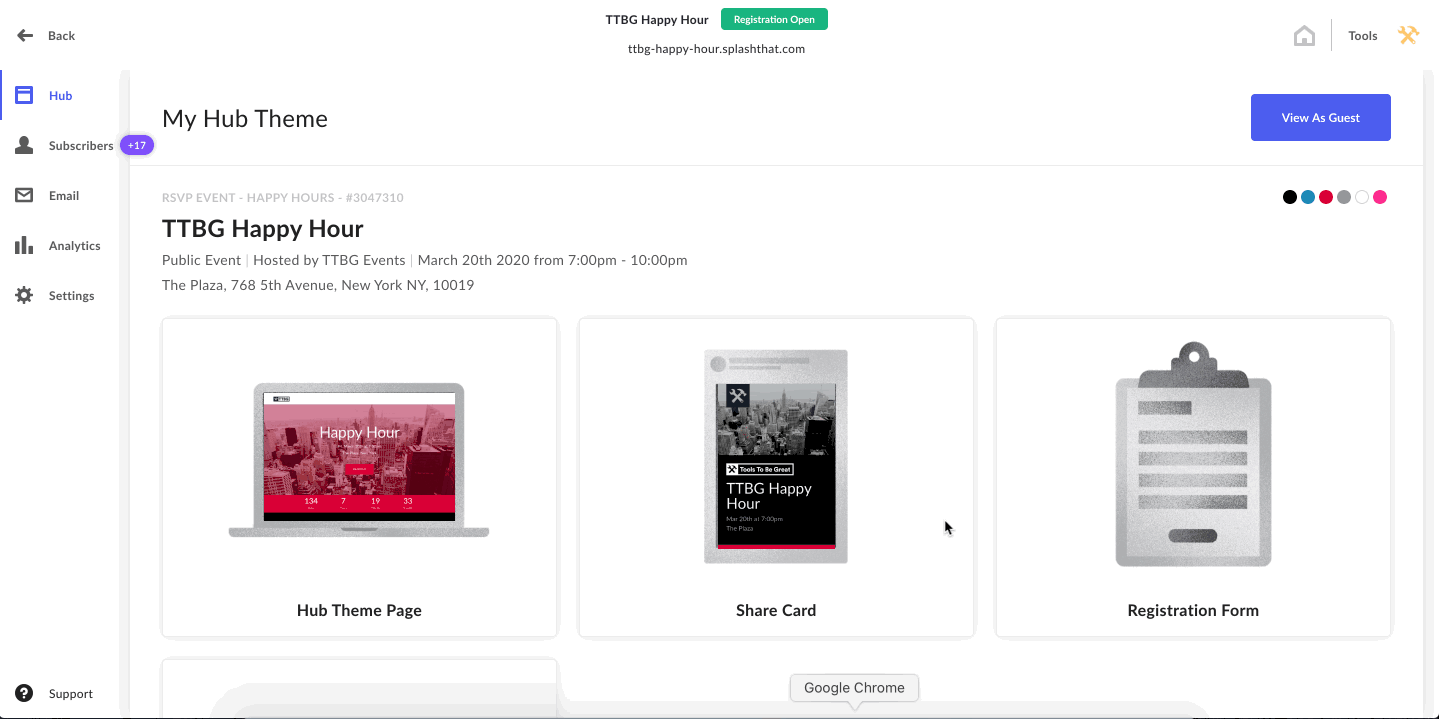1439x719 pixels.
Task: Open the Tools hammer and wrench icon
Action: (1408, 36)
